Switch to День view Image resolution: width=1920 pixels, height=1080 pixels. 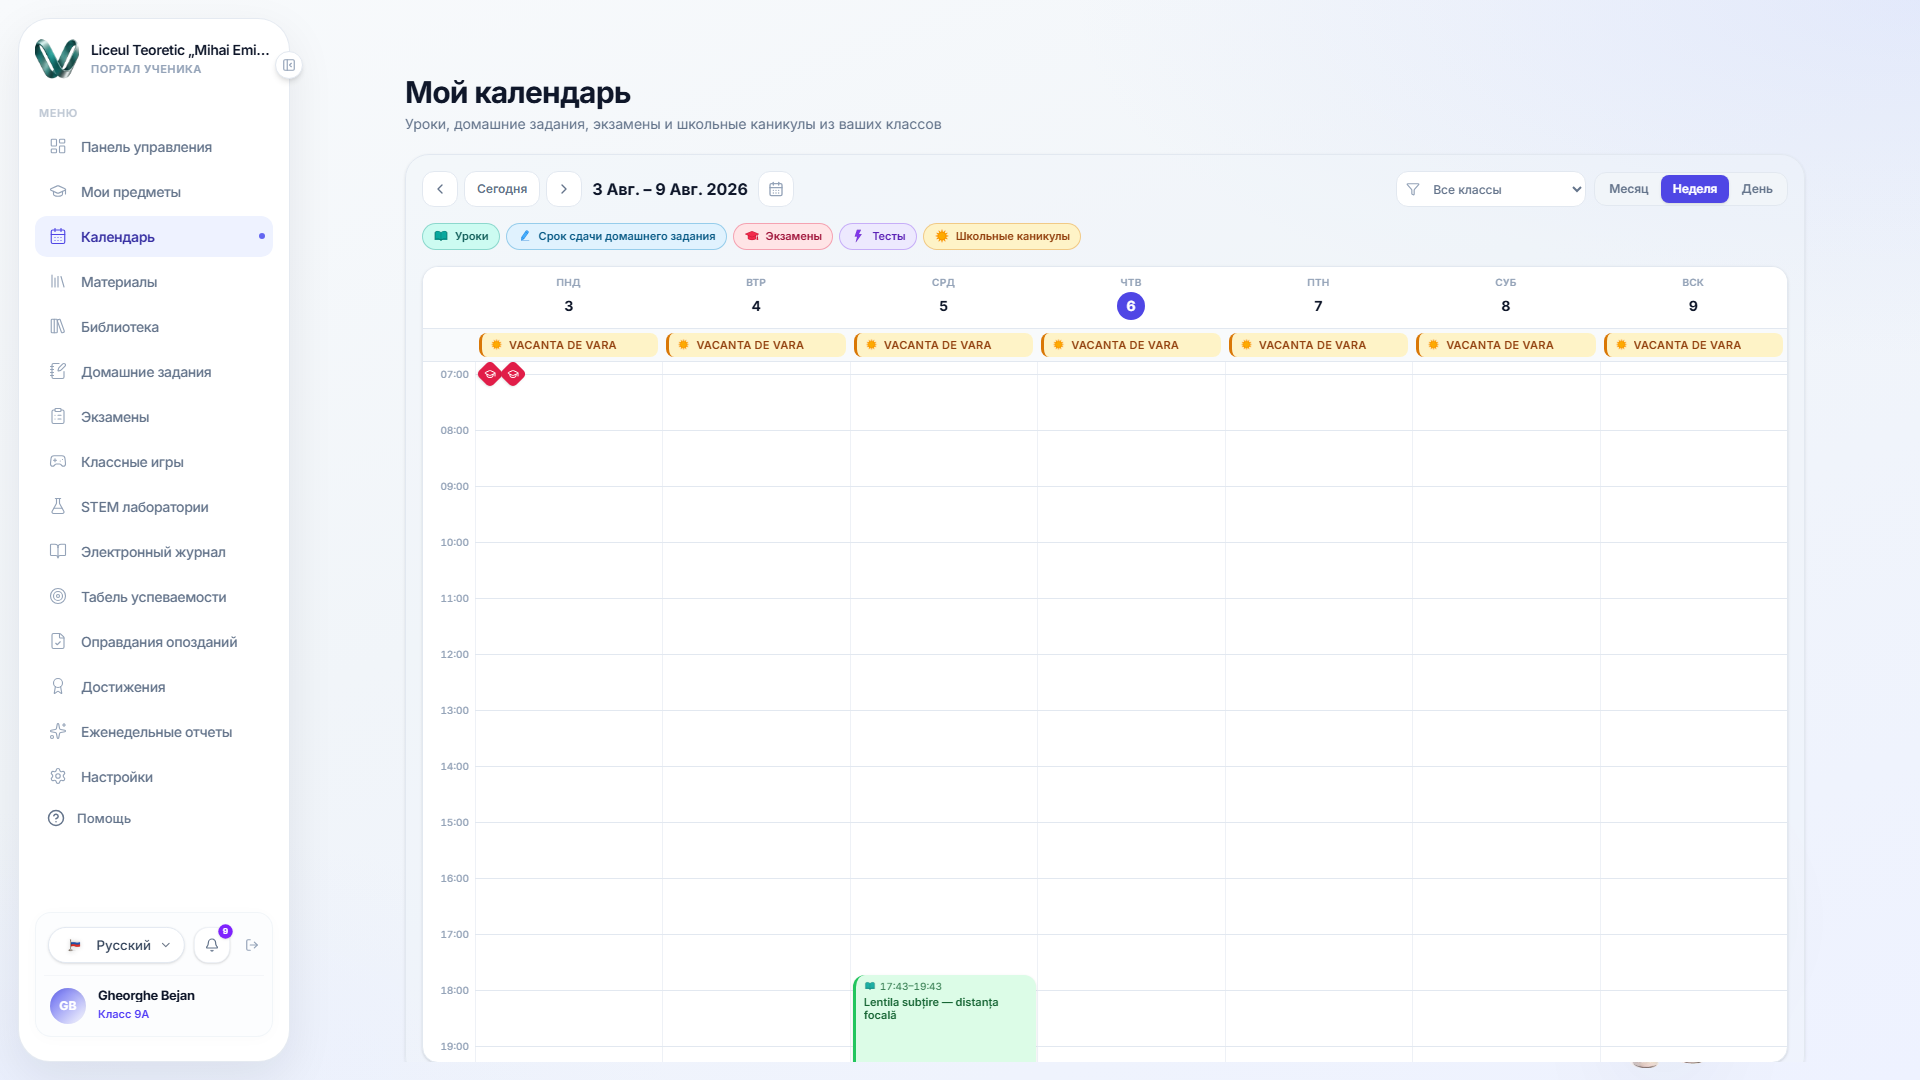[1757, 189]
